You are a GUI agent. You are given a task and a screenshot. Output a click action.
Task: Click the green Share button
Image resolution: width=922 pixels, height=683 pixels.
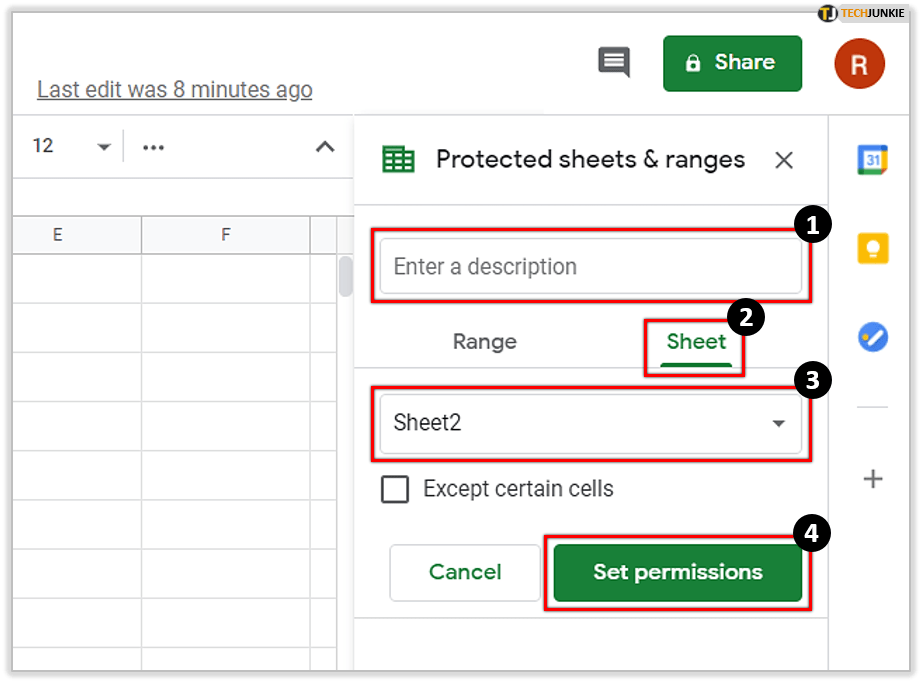(x=732, y=63)
